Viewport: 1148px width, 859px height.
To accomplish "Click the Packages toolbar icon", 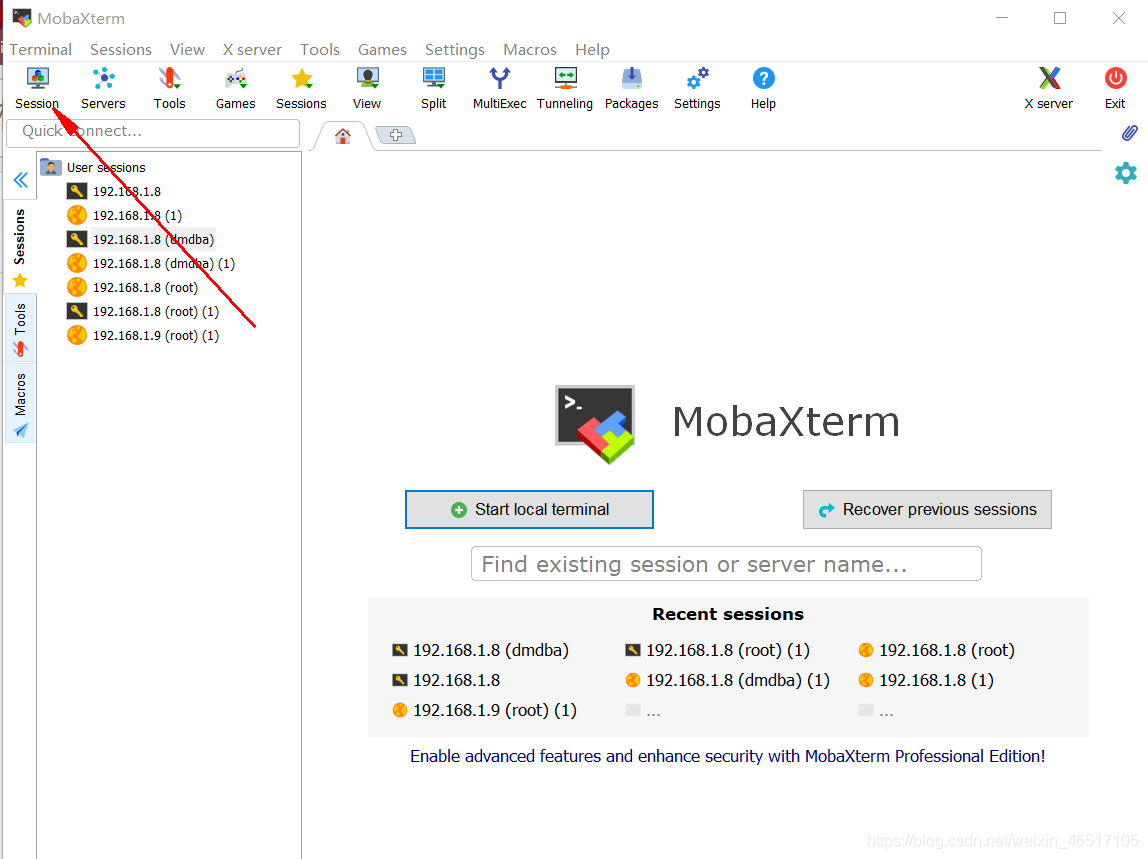I will [x=631, y=78].
